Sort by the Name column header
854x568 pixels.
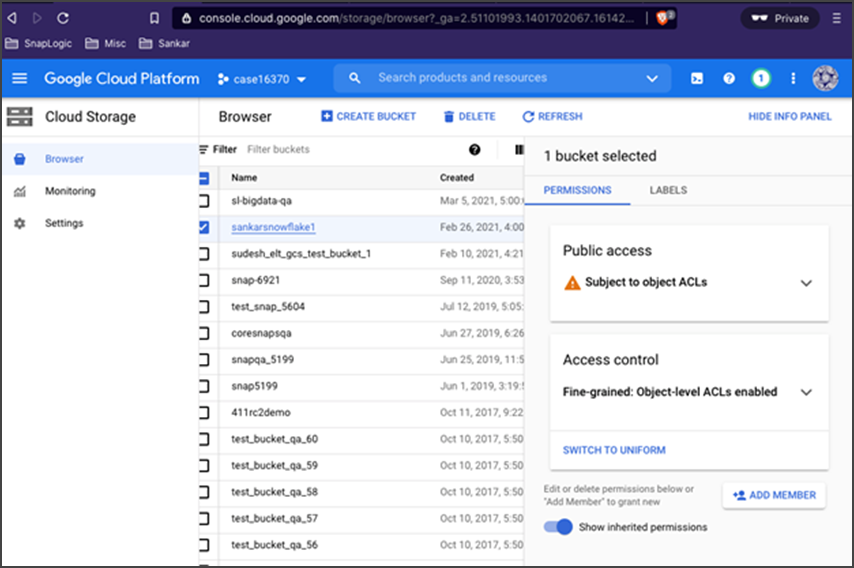244,178
